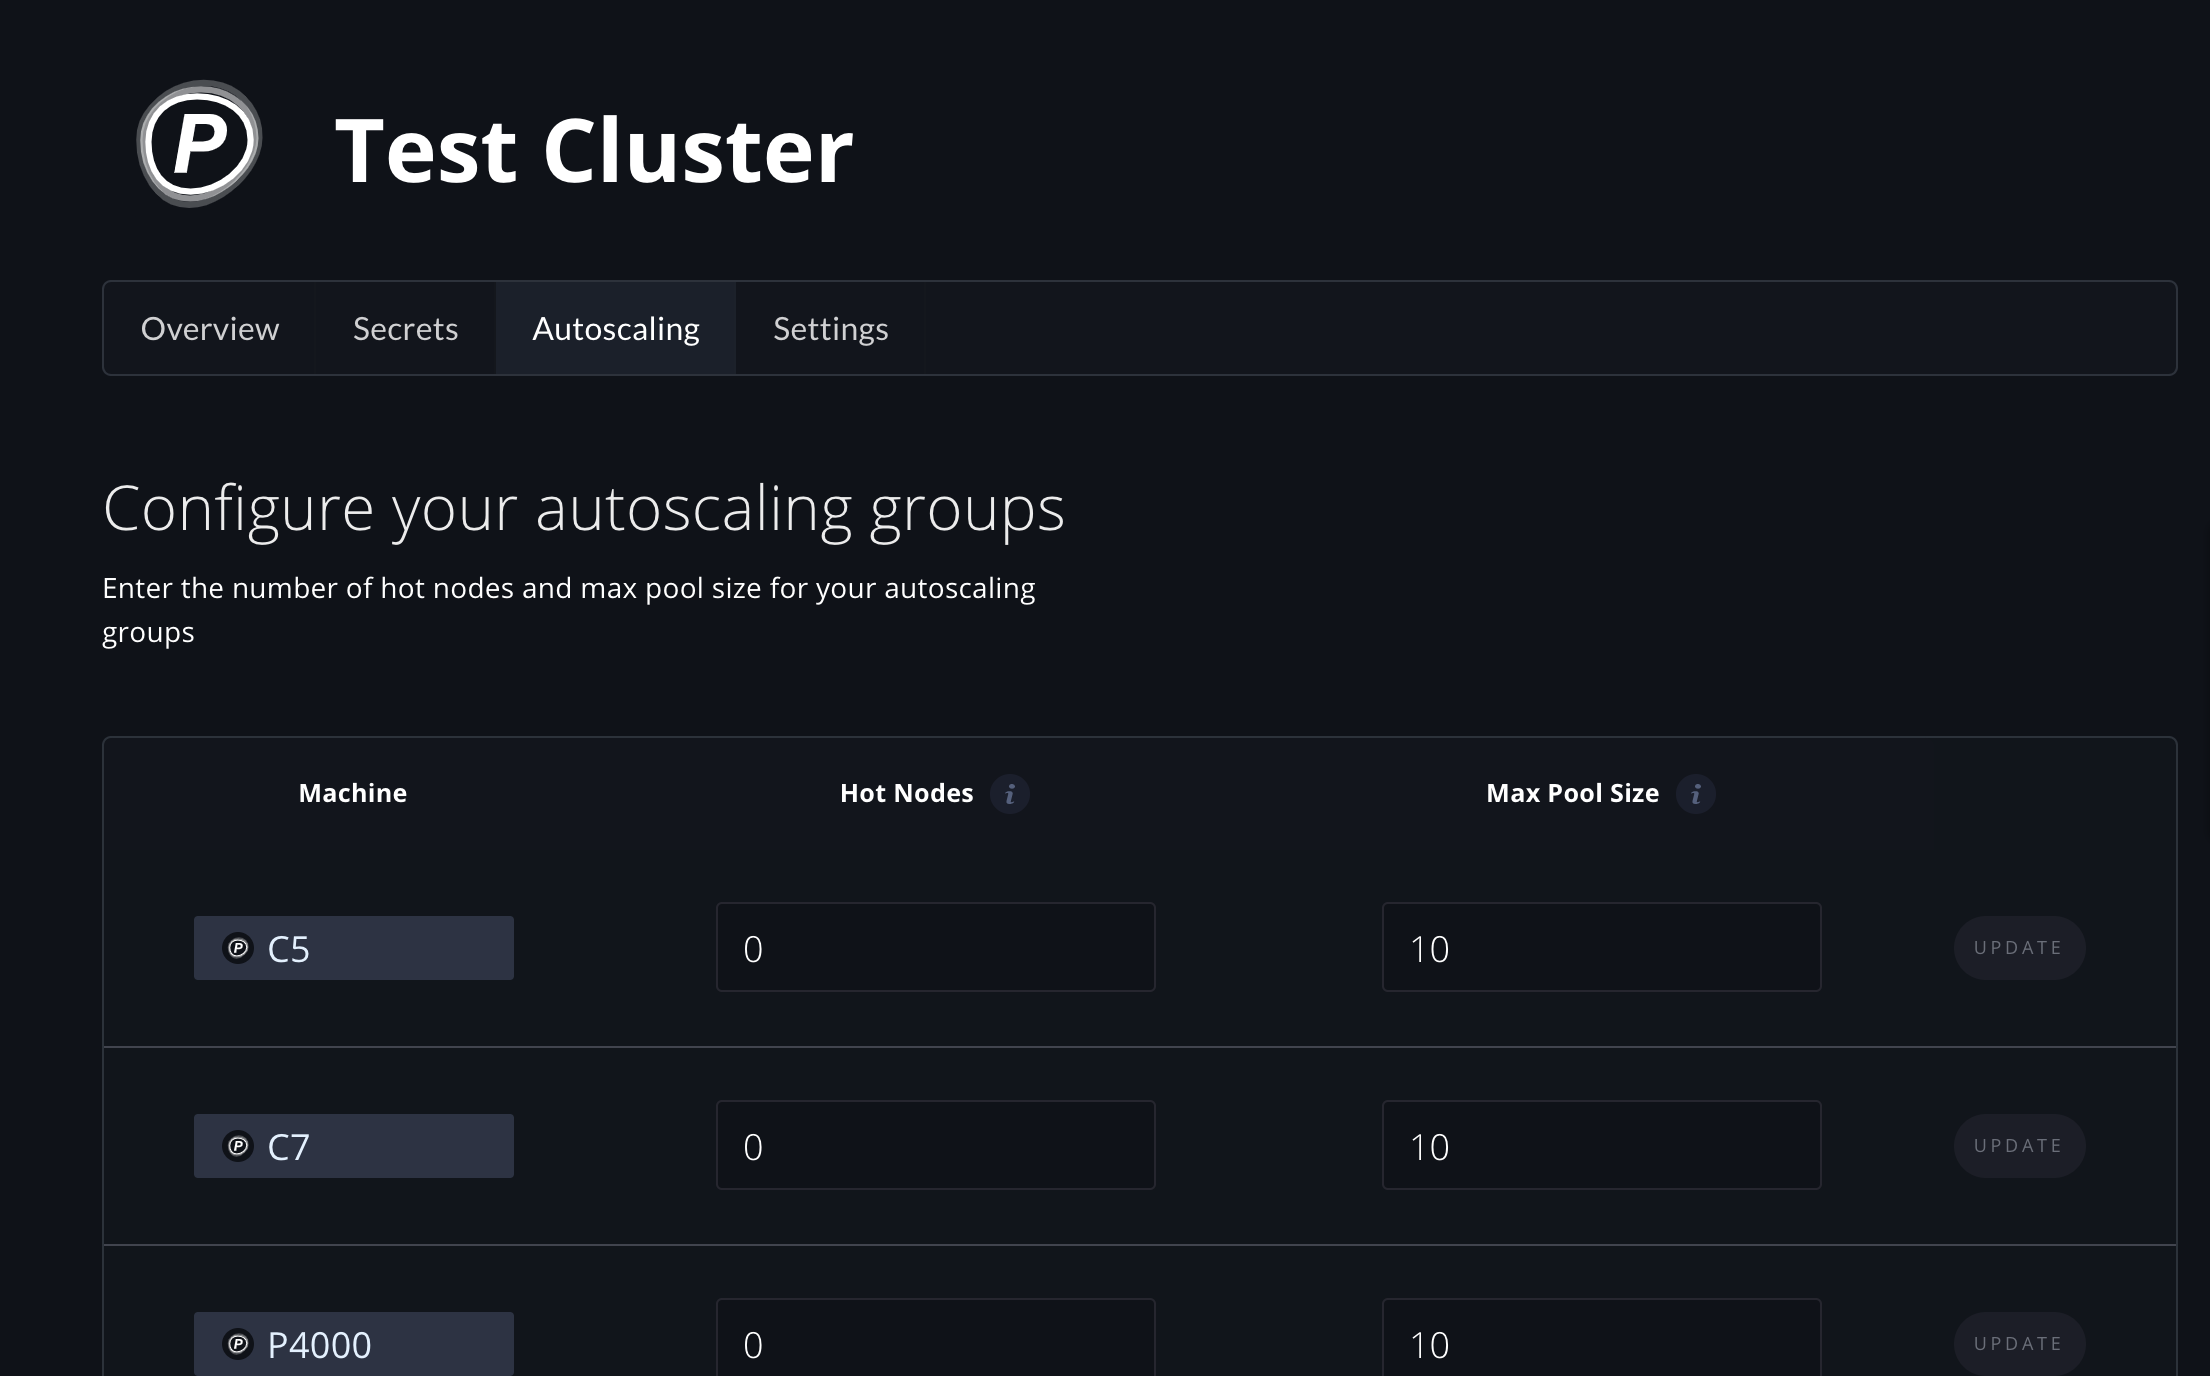This screenshot has height=1376, width=2210.
Task: Select the P4000 Hot Nodes field
Action: 936,1338
